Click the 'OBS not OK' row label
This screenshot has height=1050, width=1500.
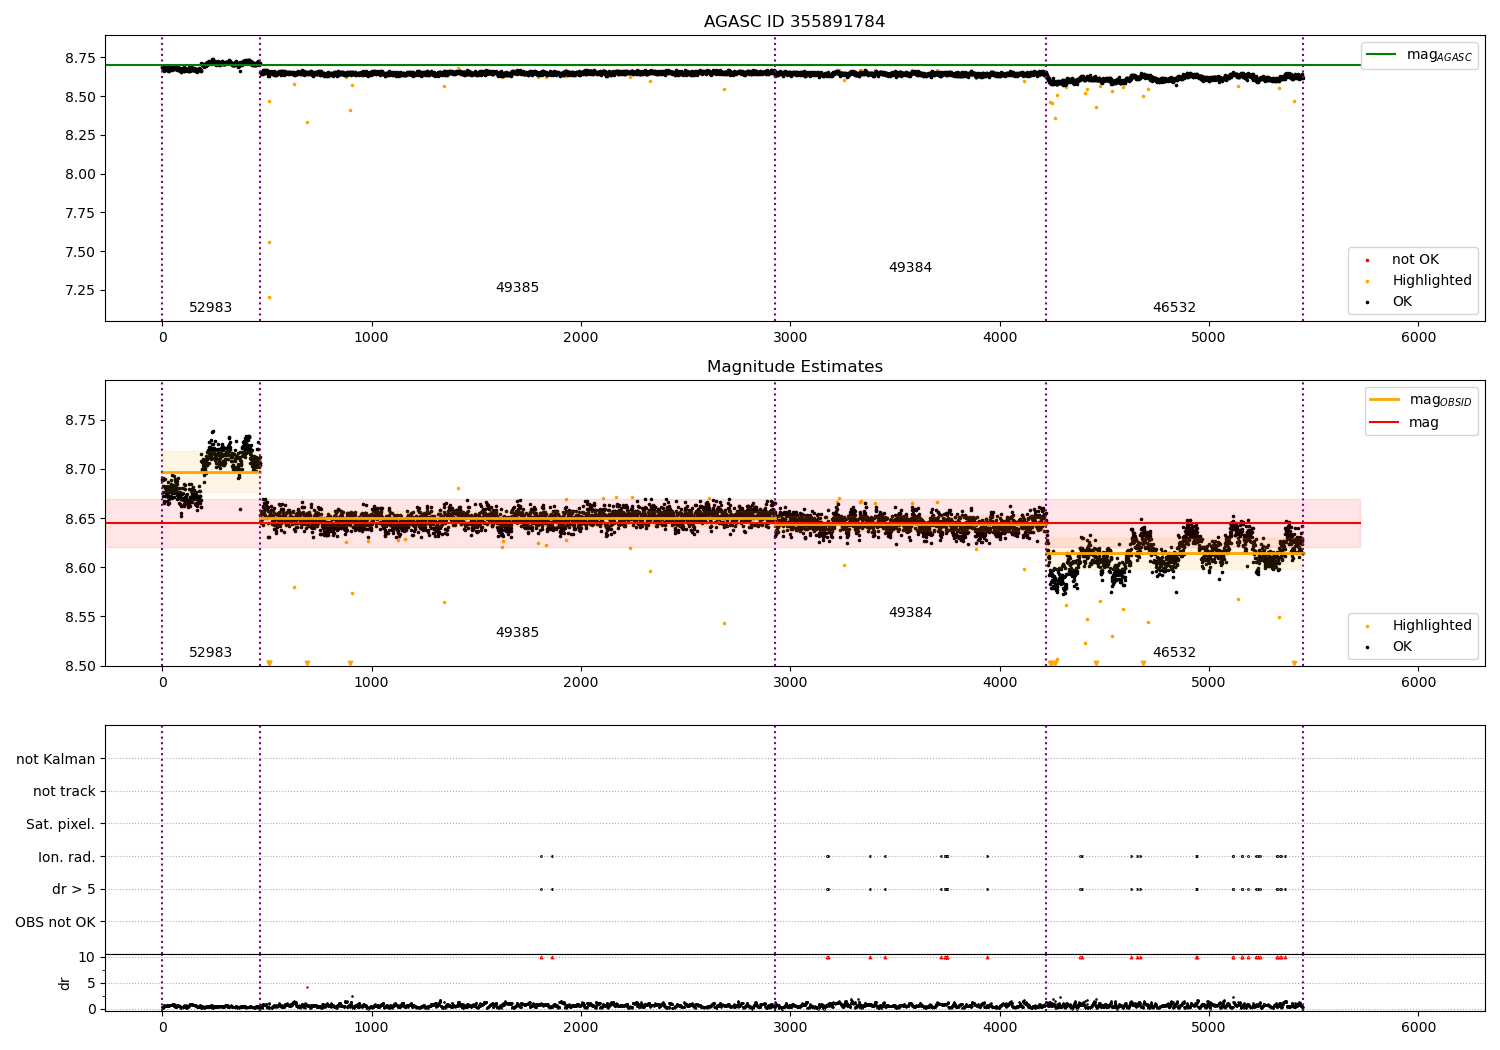coord(56,922)
